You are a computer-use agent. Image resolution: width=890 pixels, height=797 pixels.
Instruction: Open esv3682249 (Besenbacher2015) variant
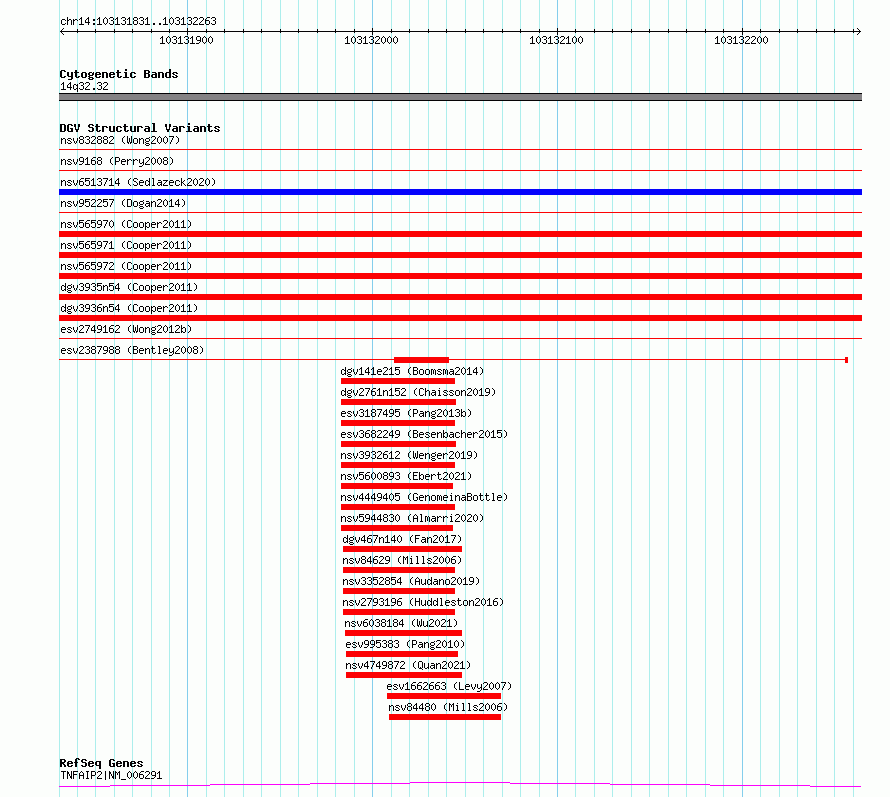424,434
